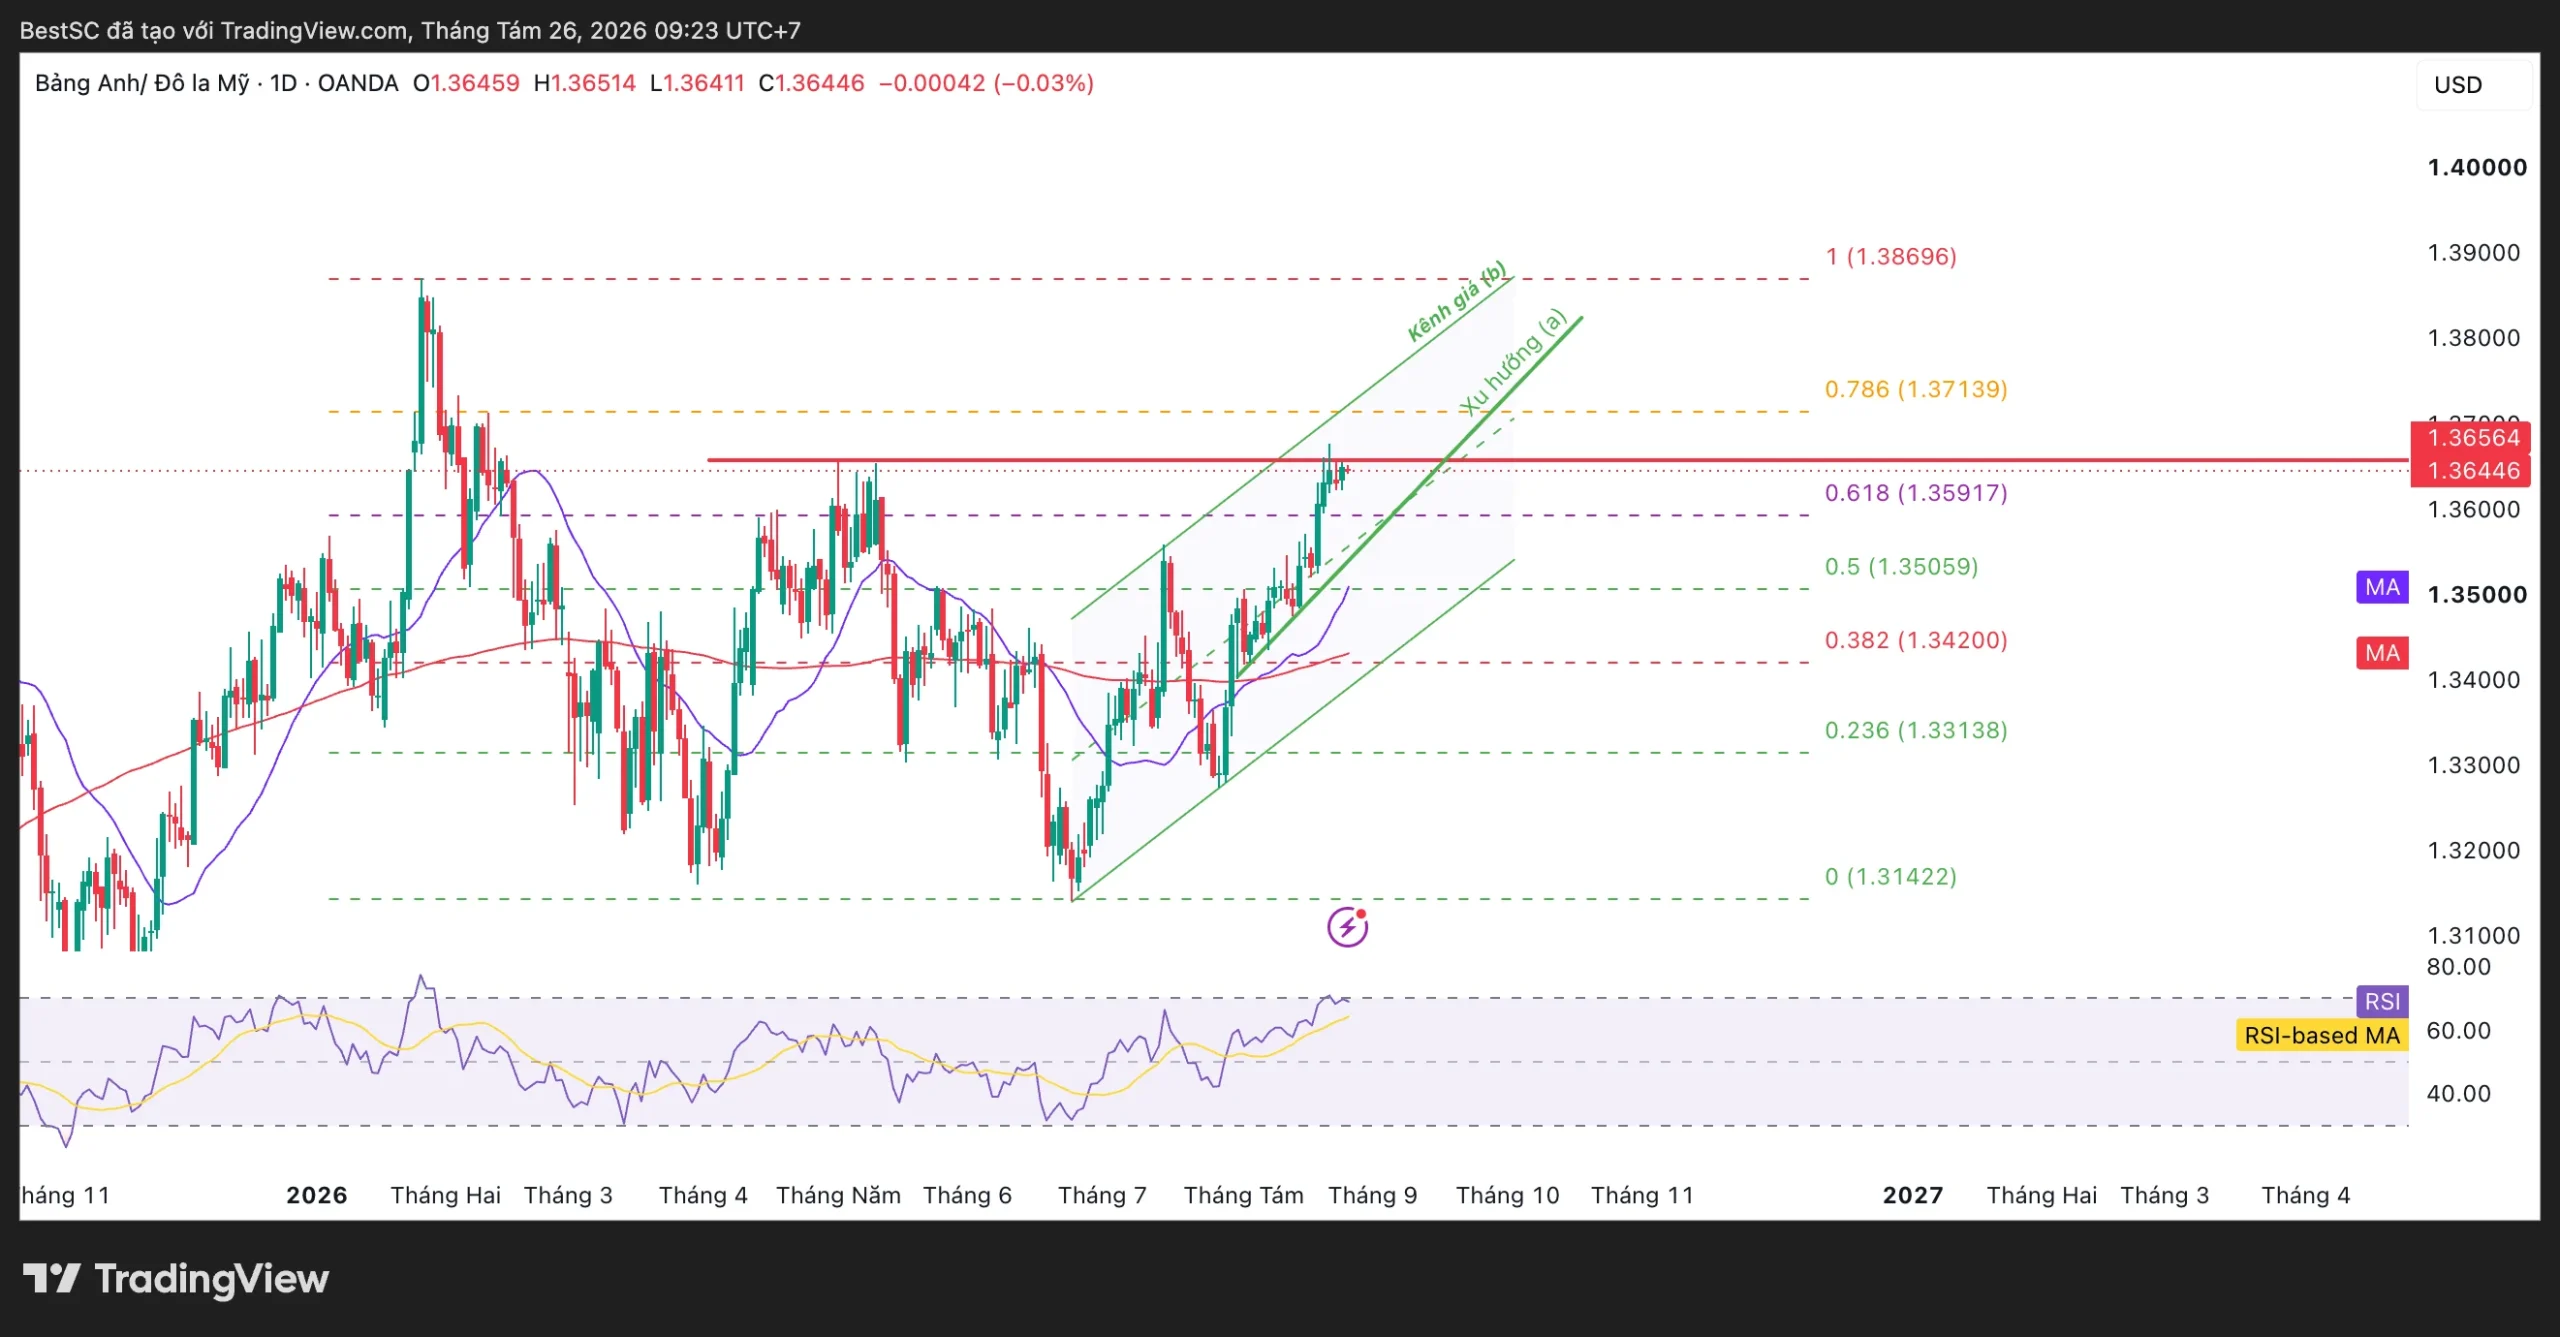Click the 1.39000 price axis label
2560x1337 pixels.
(2474, 253)
